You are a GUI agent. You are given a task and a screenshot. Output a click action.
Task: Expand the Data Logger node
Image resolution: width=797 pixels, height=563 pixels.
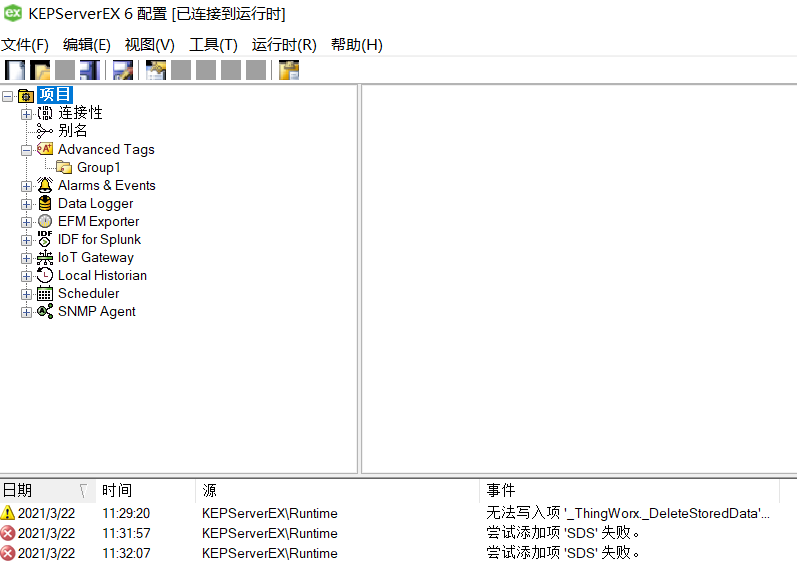26,204
